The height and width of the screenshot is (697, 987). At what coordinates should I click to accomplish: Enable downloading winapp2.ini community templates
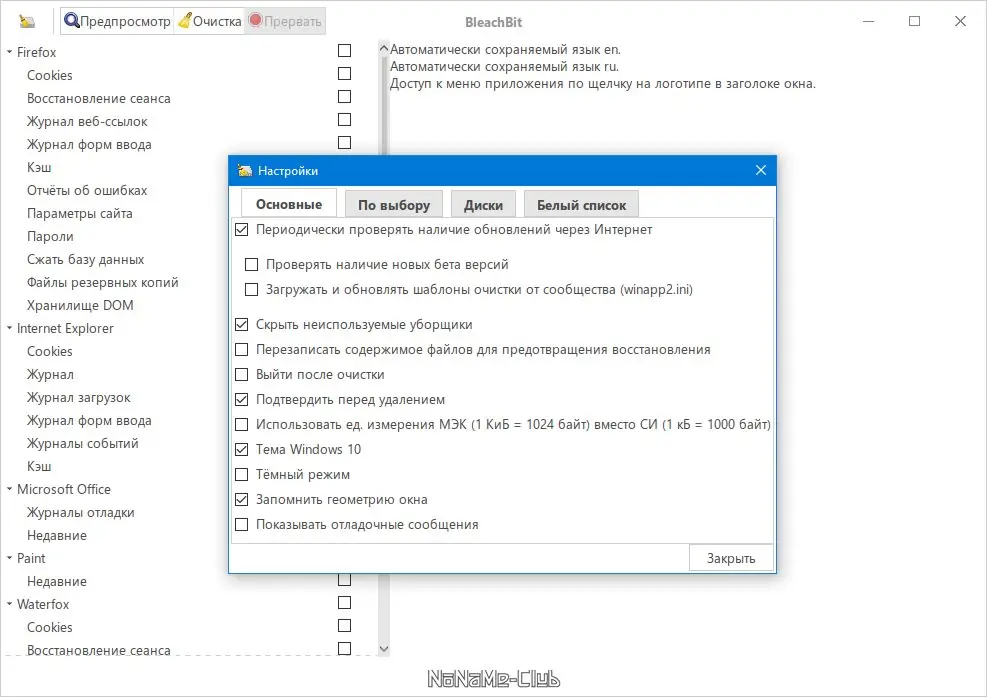[x=251, y=290]
